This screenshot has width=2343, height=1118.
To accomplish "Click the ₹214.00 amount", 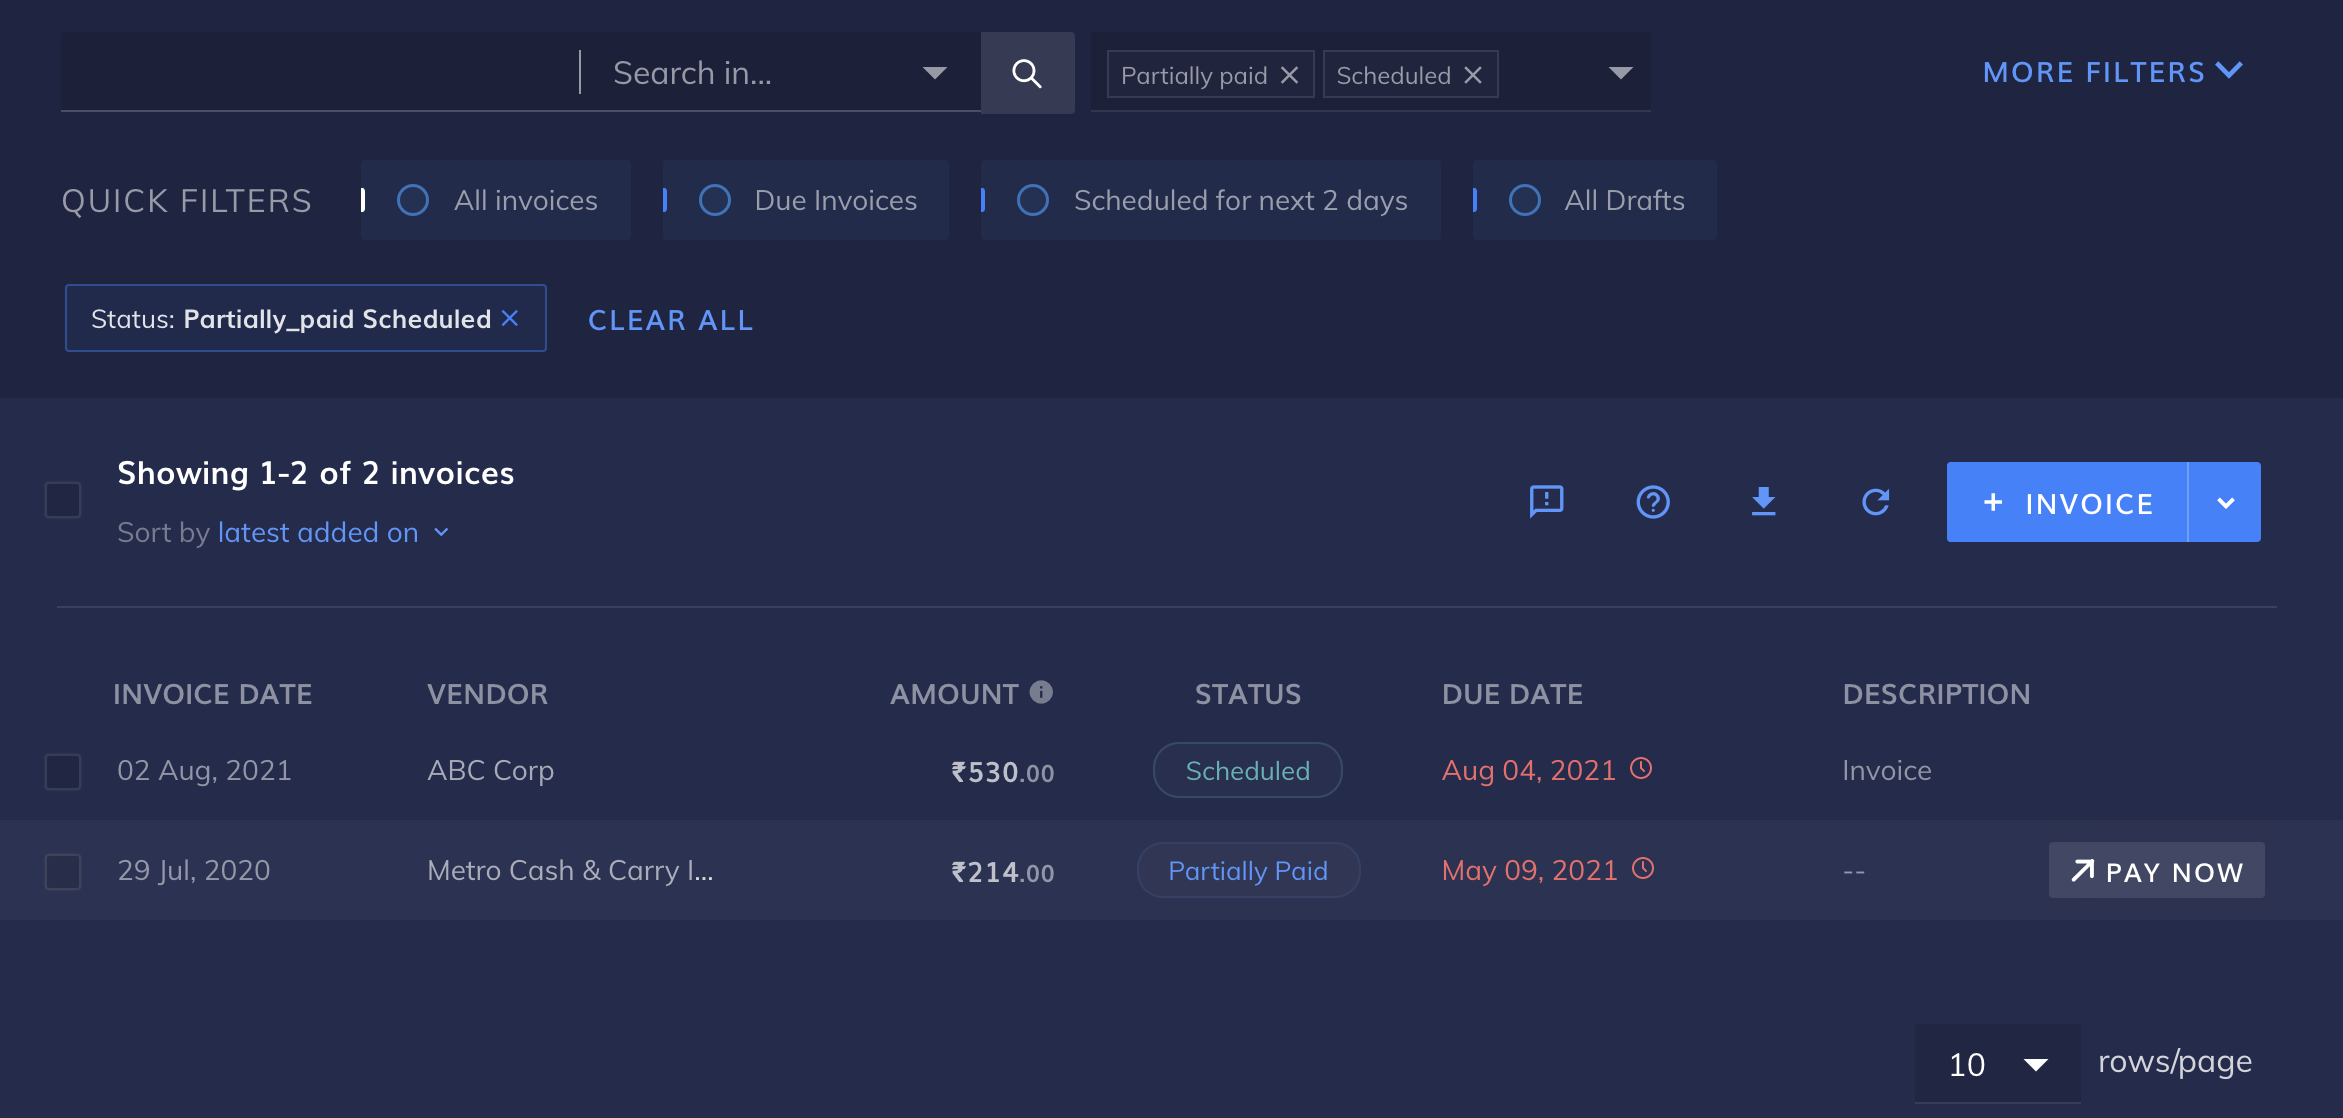I will pos(1002,872).
